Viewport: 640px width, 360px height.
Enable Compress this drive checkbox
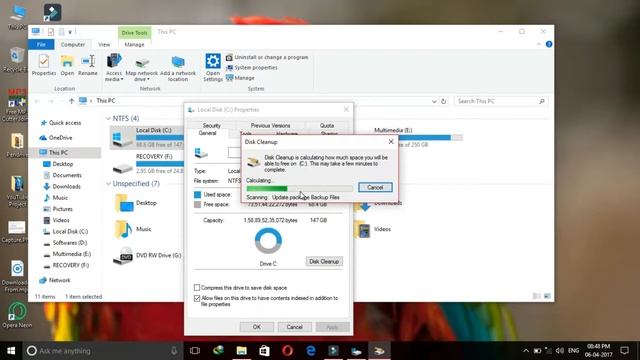[x=197, y=288]
